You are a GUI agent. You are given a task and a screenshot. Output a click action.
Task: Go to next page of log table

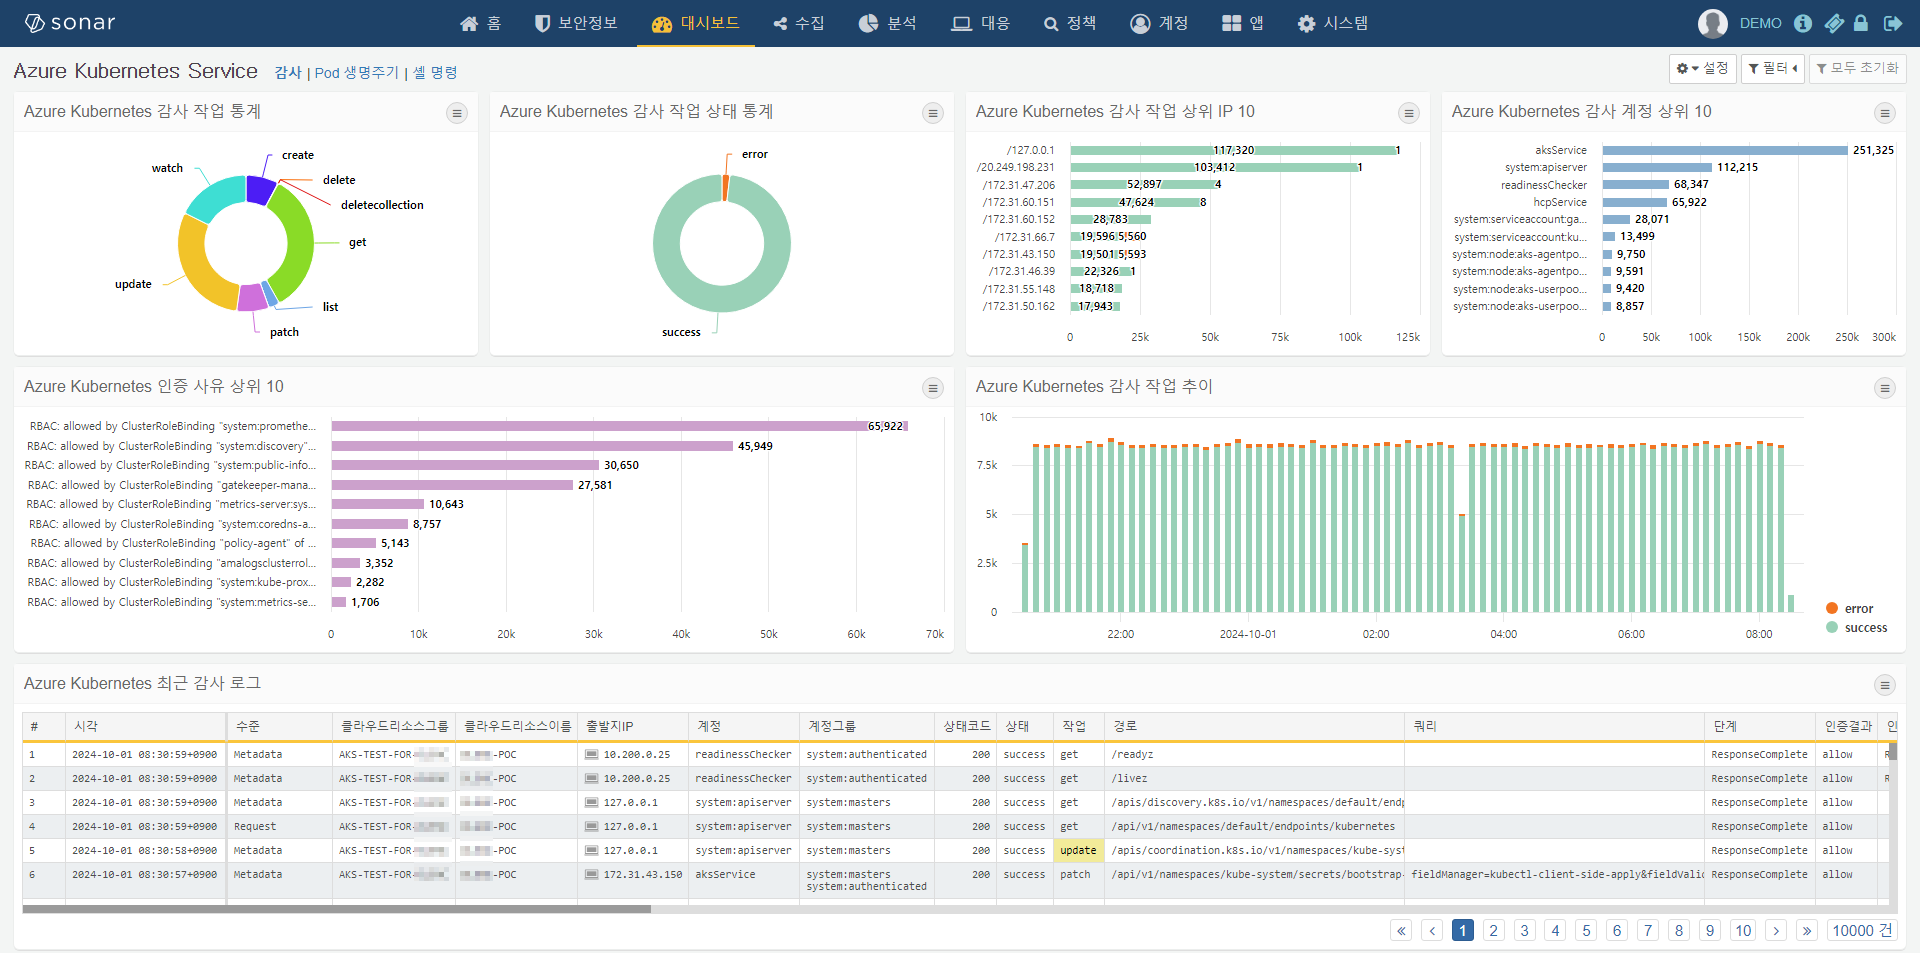point(1776,930)
